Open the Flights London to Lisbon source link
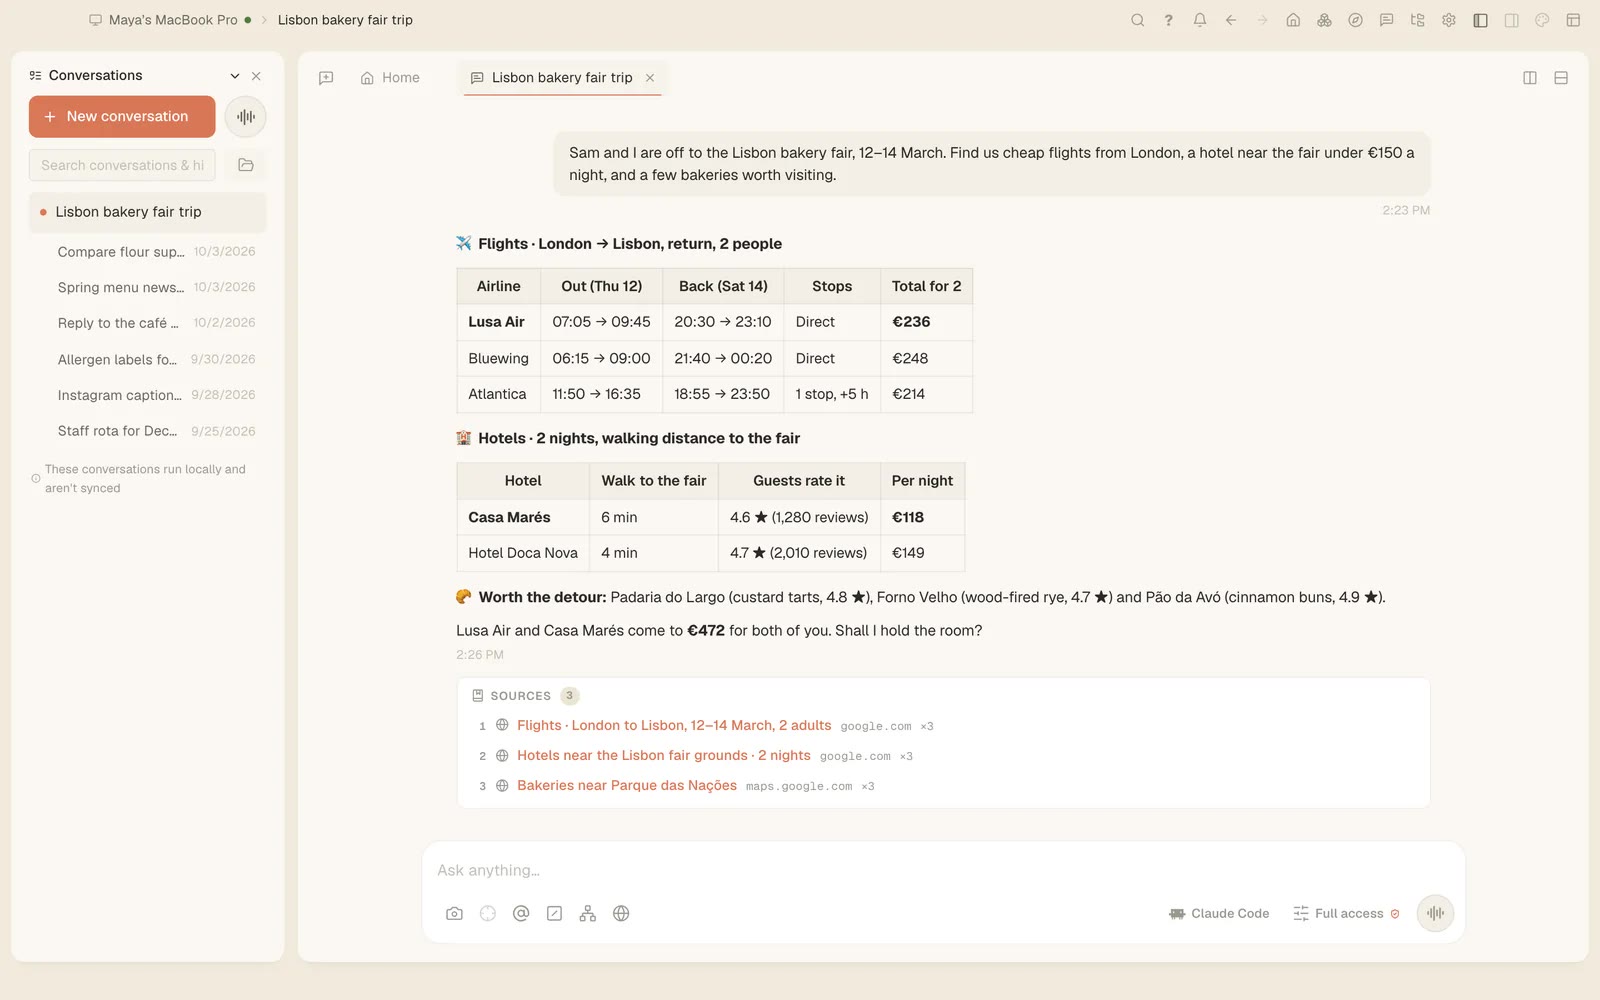The width and height of the screenshot is (1600, 1000). pos(674,725)
